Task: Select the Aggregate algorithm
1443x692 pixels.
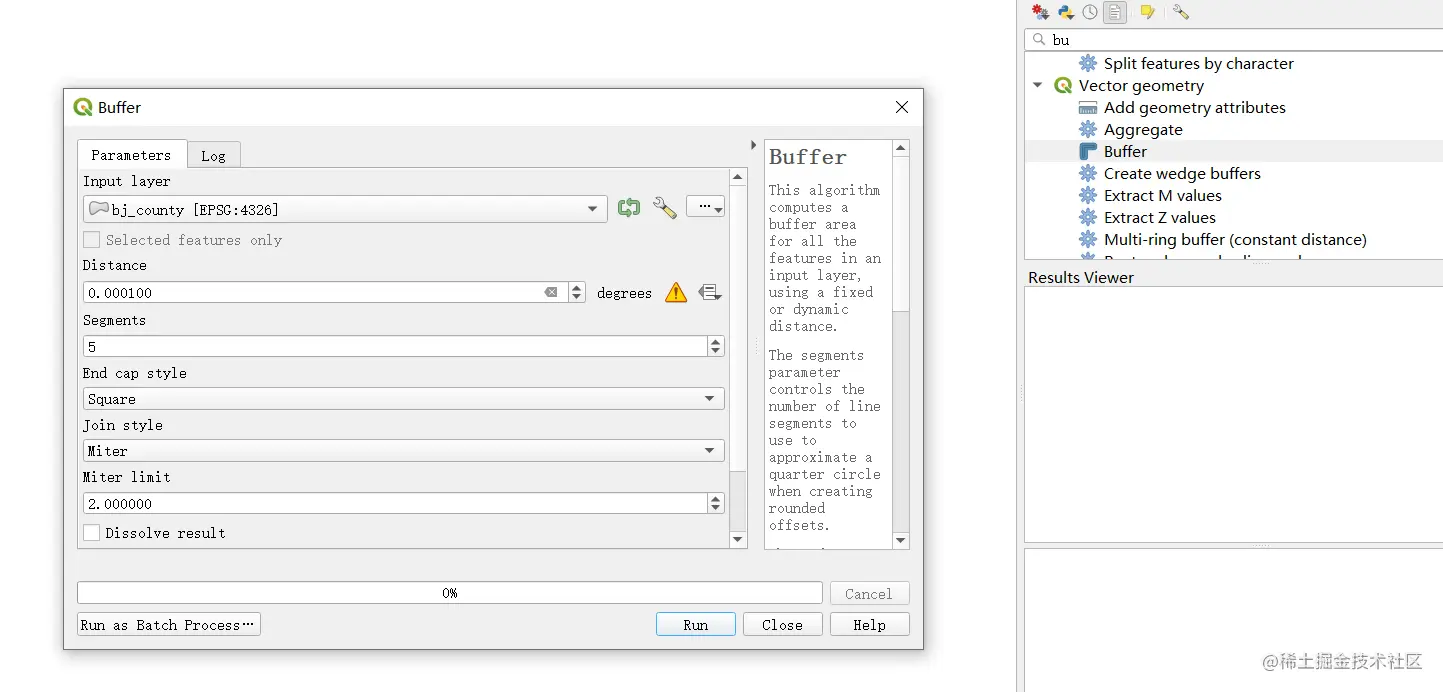Action: click(x=1143, y=129)
